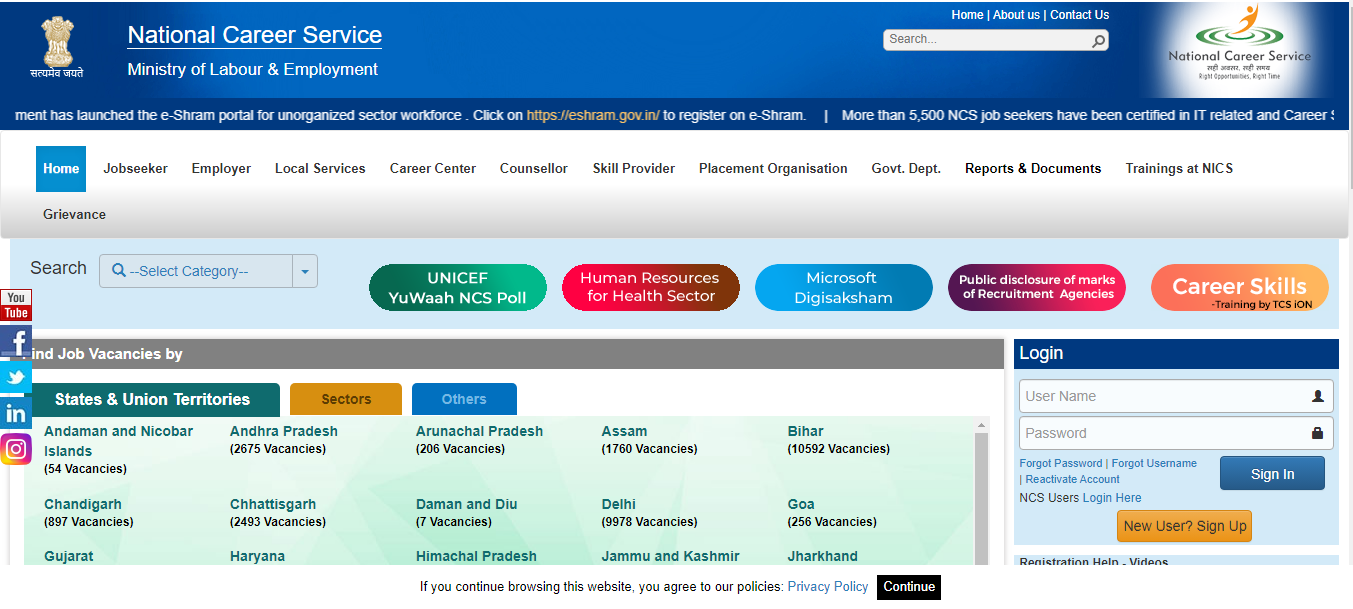Image resolution: width=1353 pixels, height=609 pixels.
Task: Open the Jobseeker menu
Action: click(x=135, y=168)
